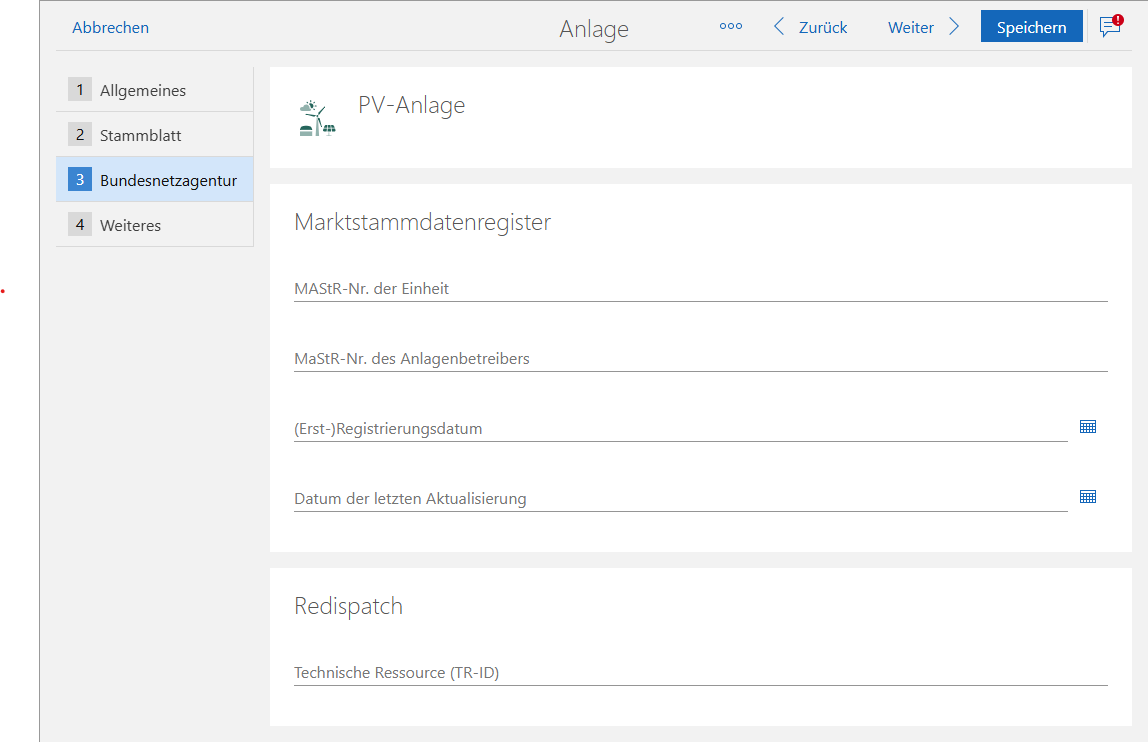The image size is (1148, 742).
Task: Click the PV-Anlage solar panel icon
Action: pos(316,115)
